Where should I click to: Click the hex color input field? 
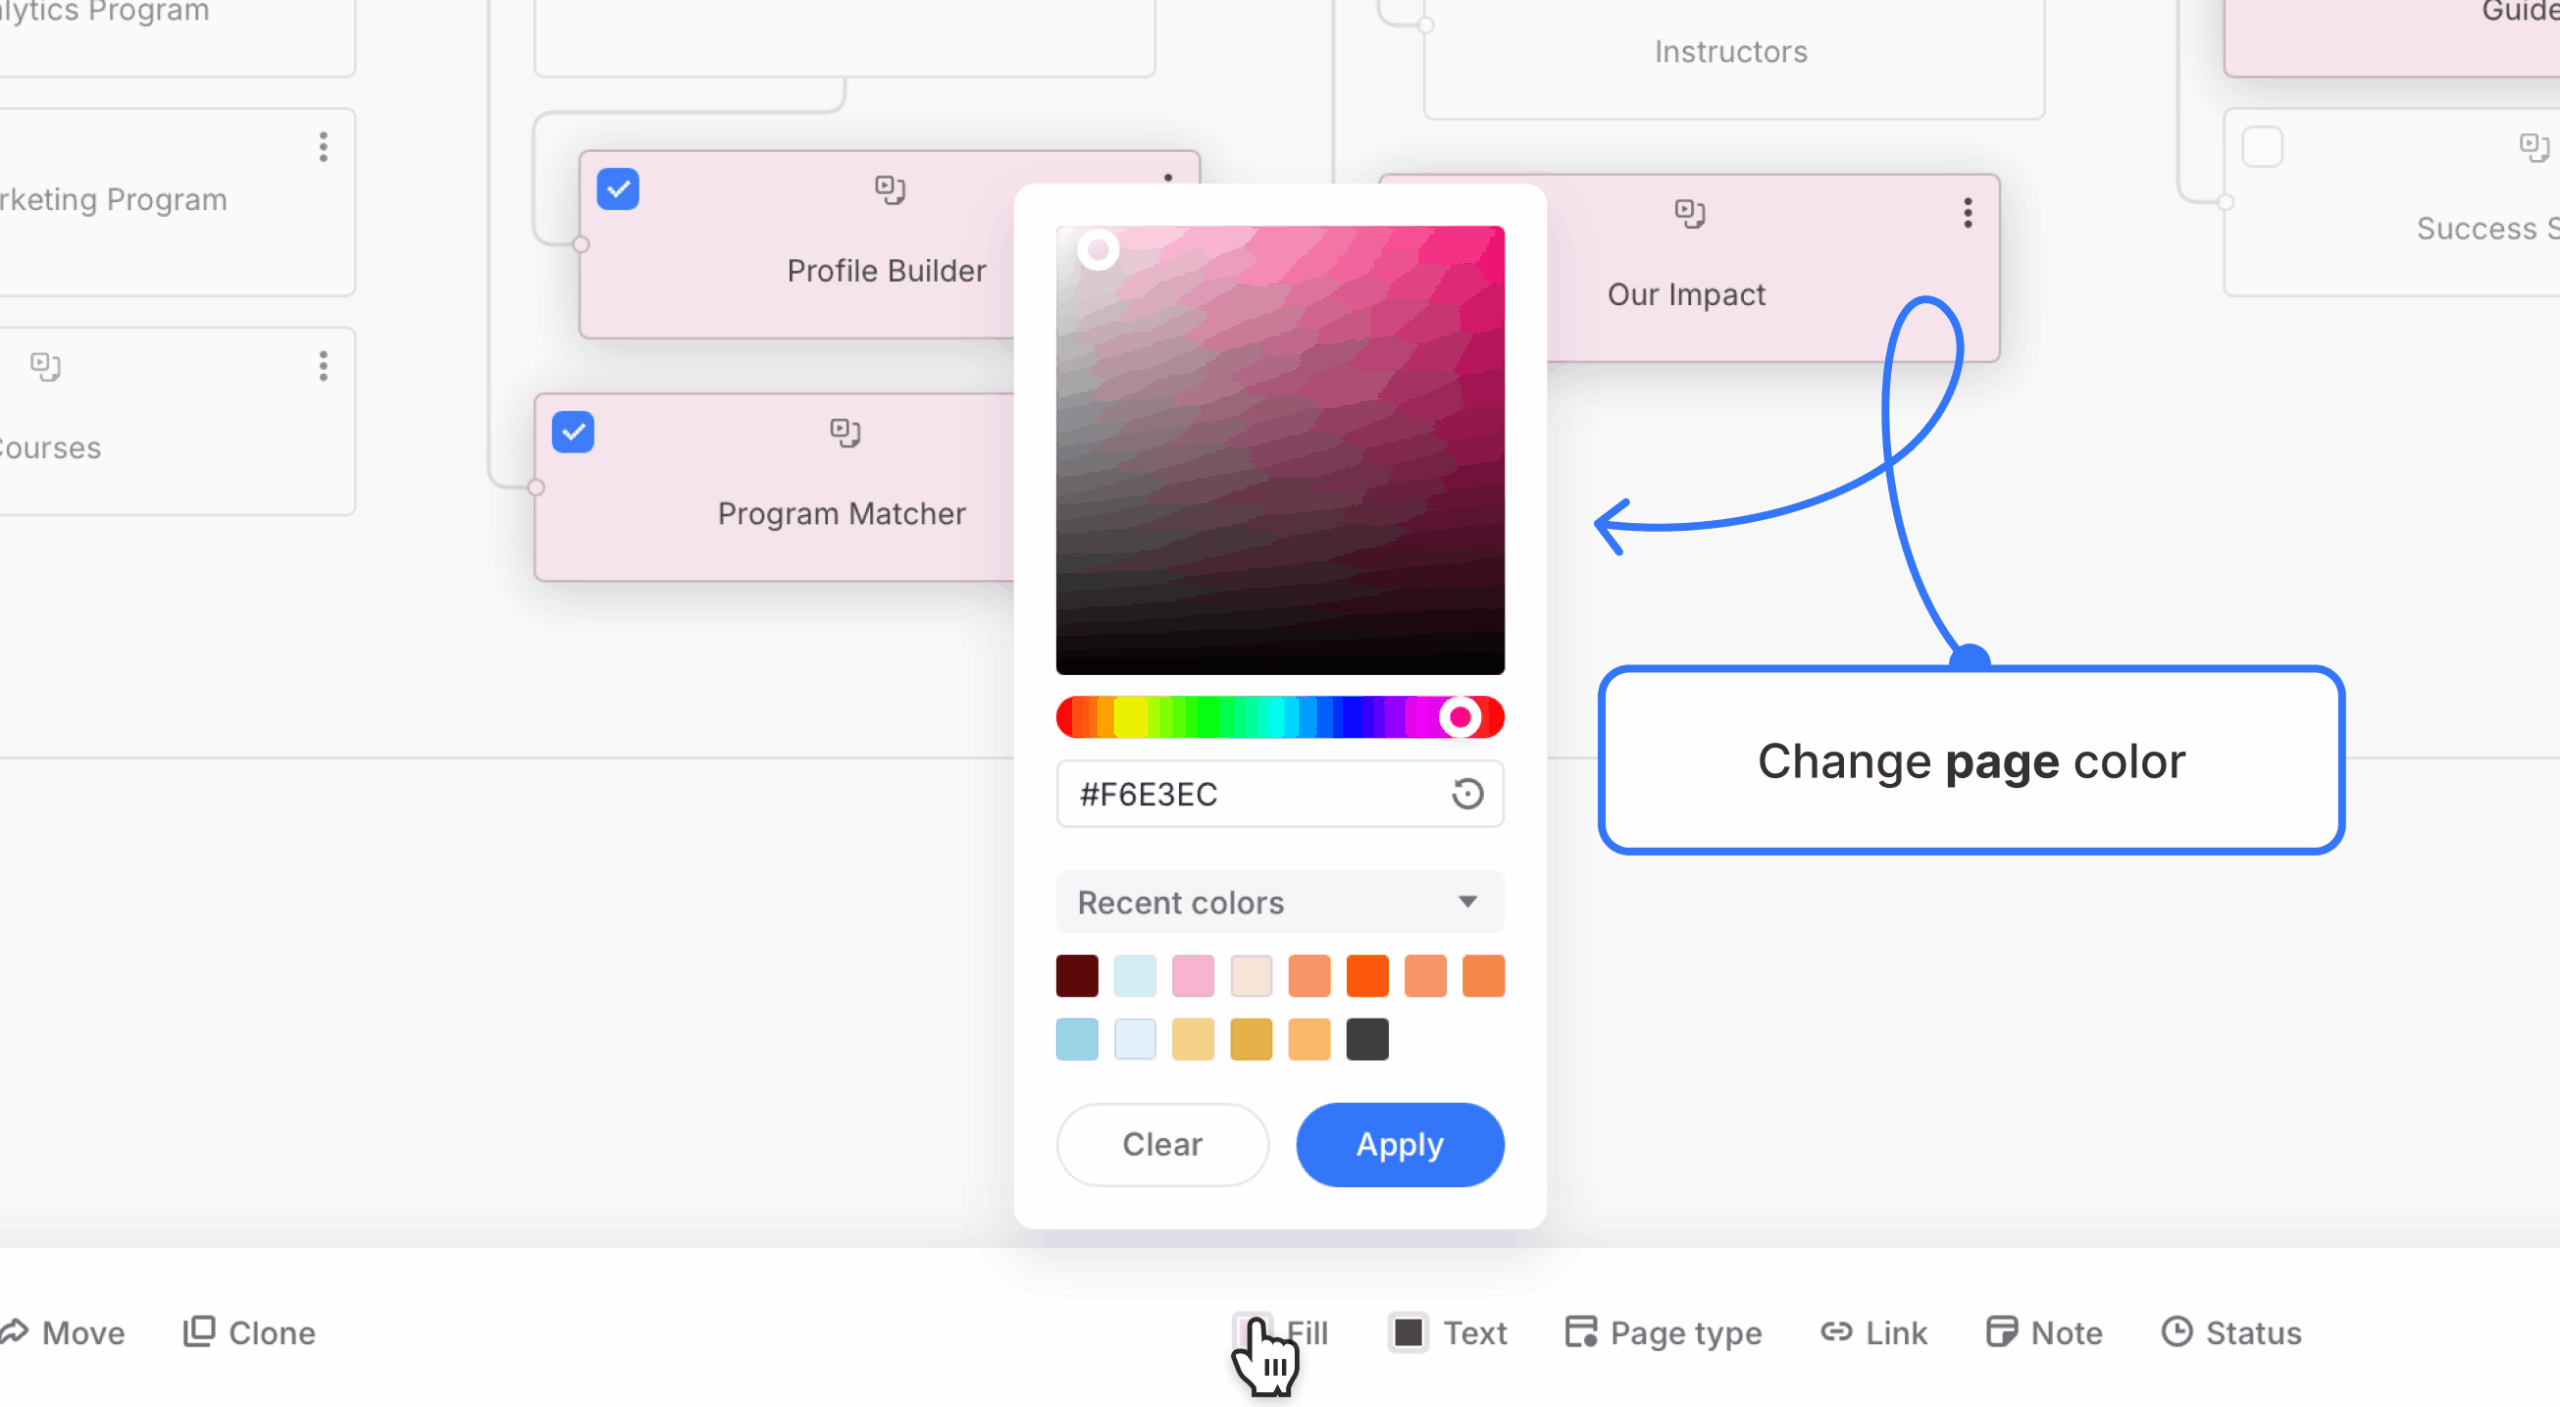[1280, 794]
